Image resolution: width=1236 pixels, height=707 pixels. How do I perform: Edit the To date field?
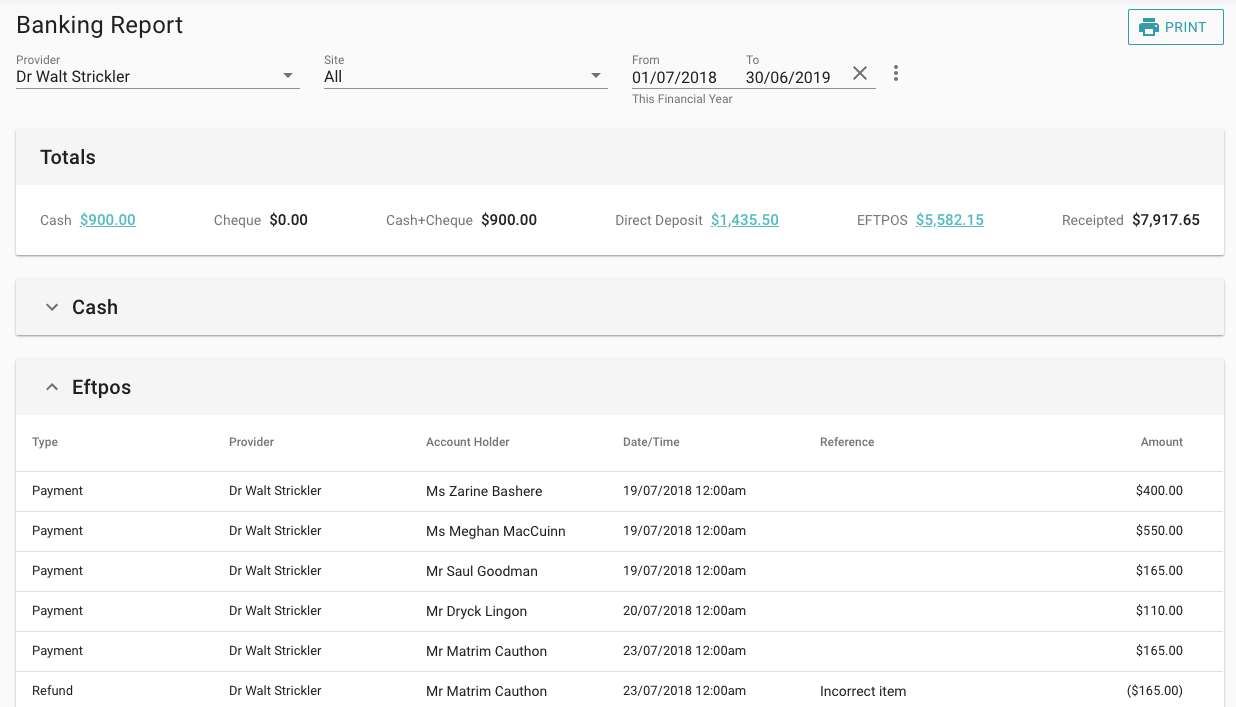(788, 77)
